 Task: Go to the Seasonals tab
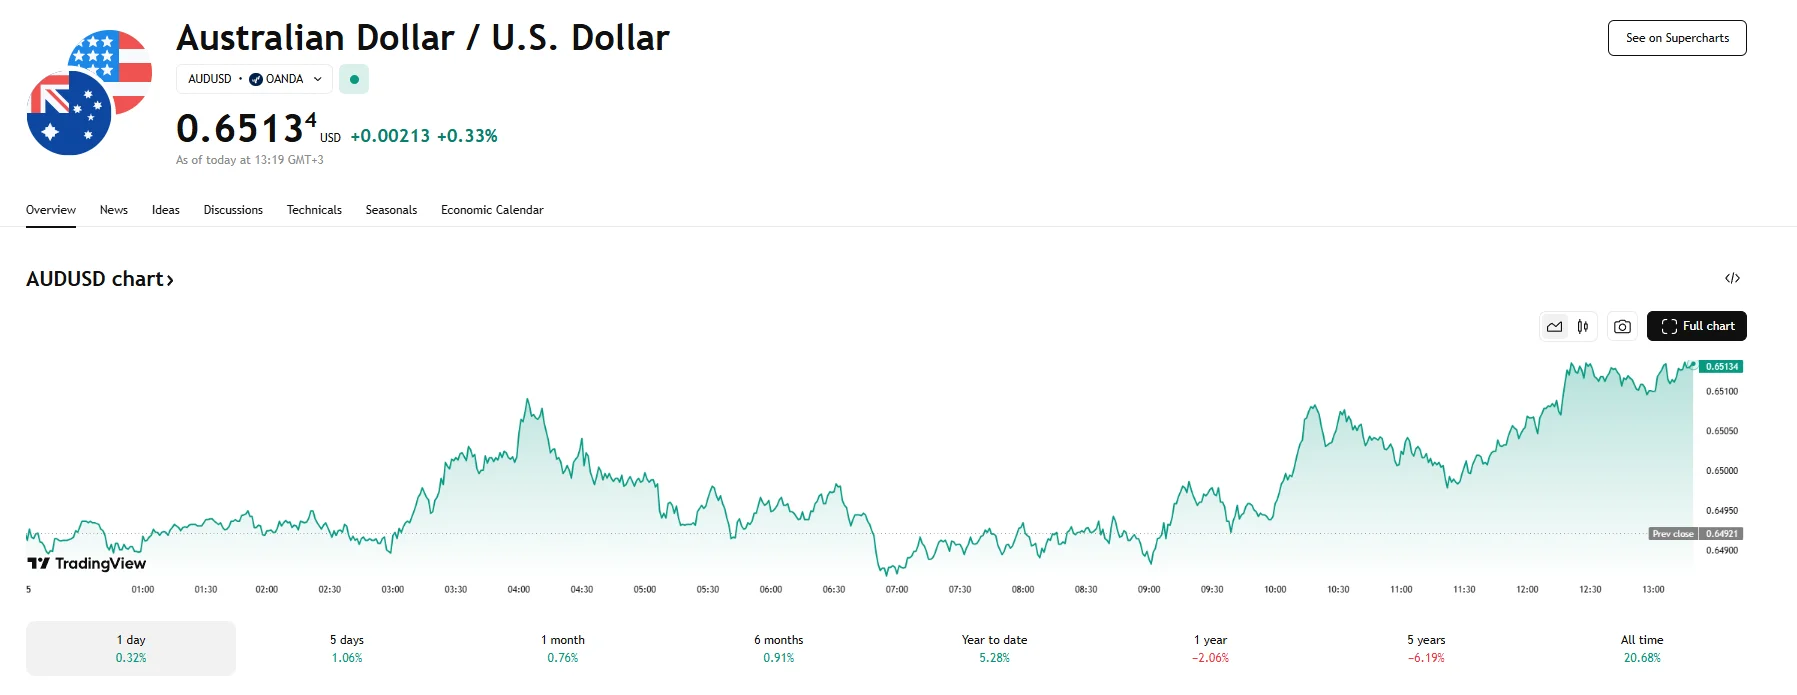pos(391,210)
